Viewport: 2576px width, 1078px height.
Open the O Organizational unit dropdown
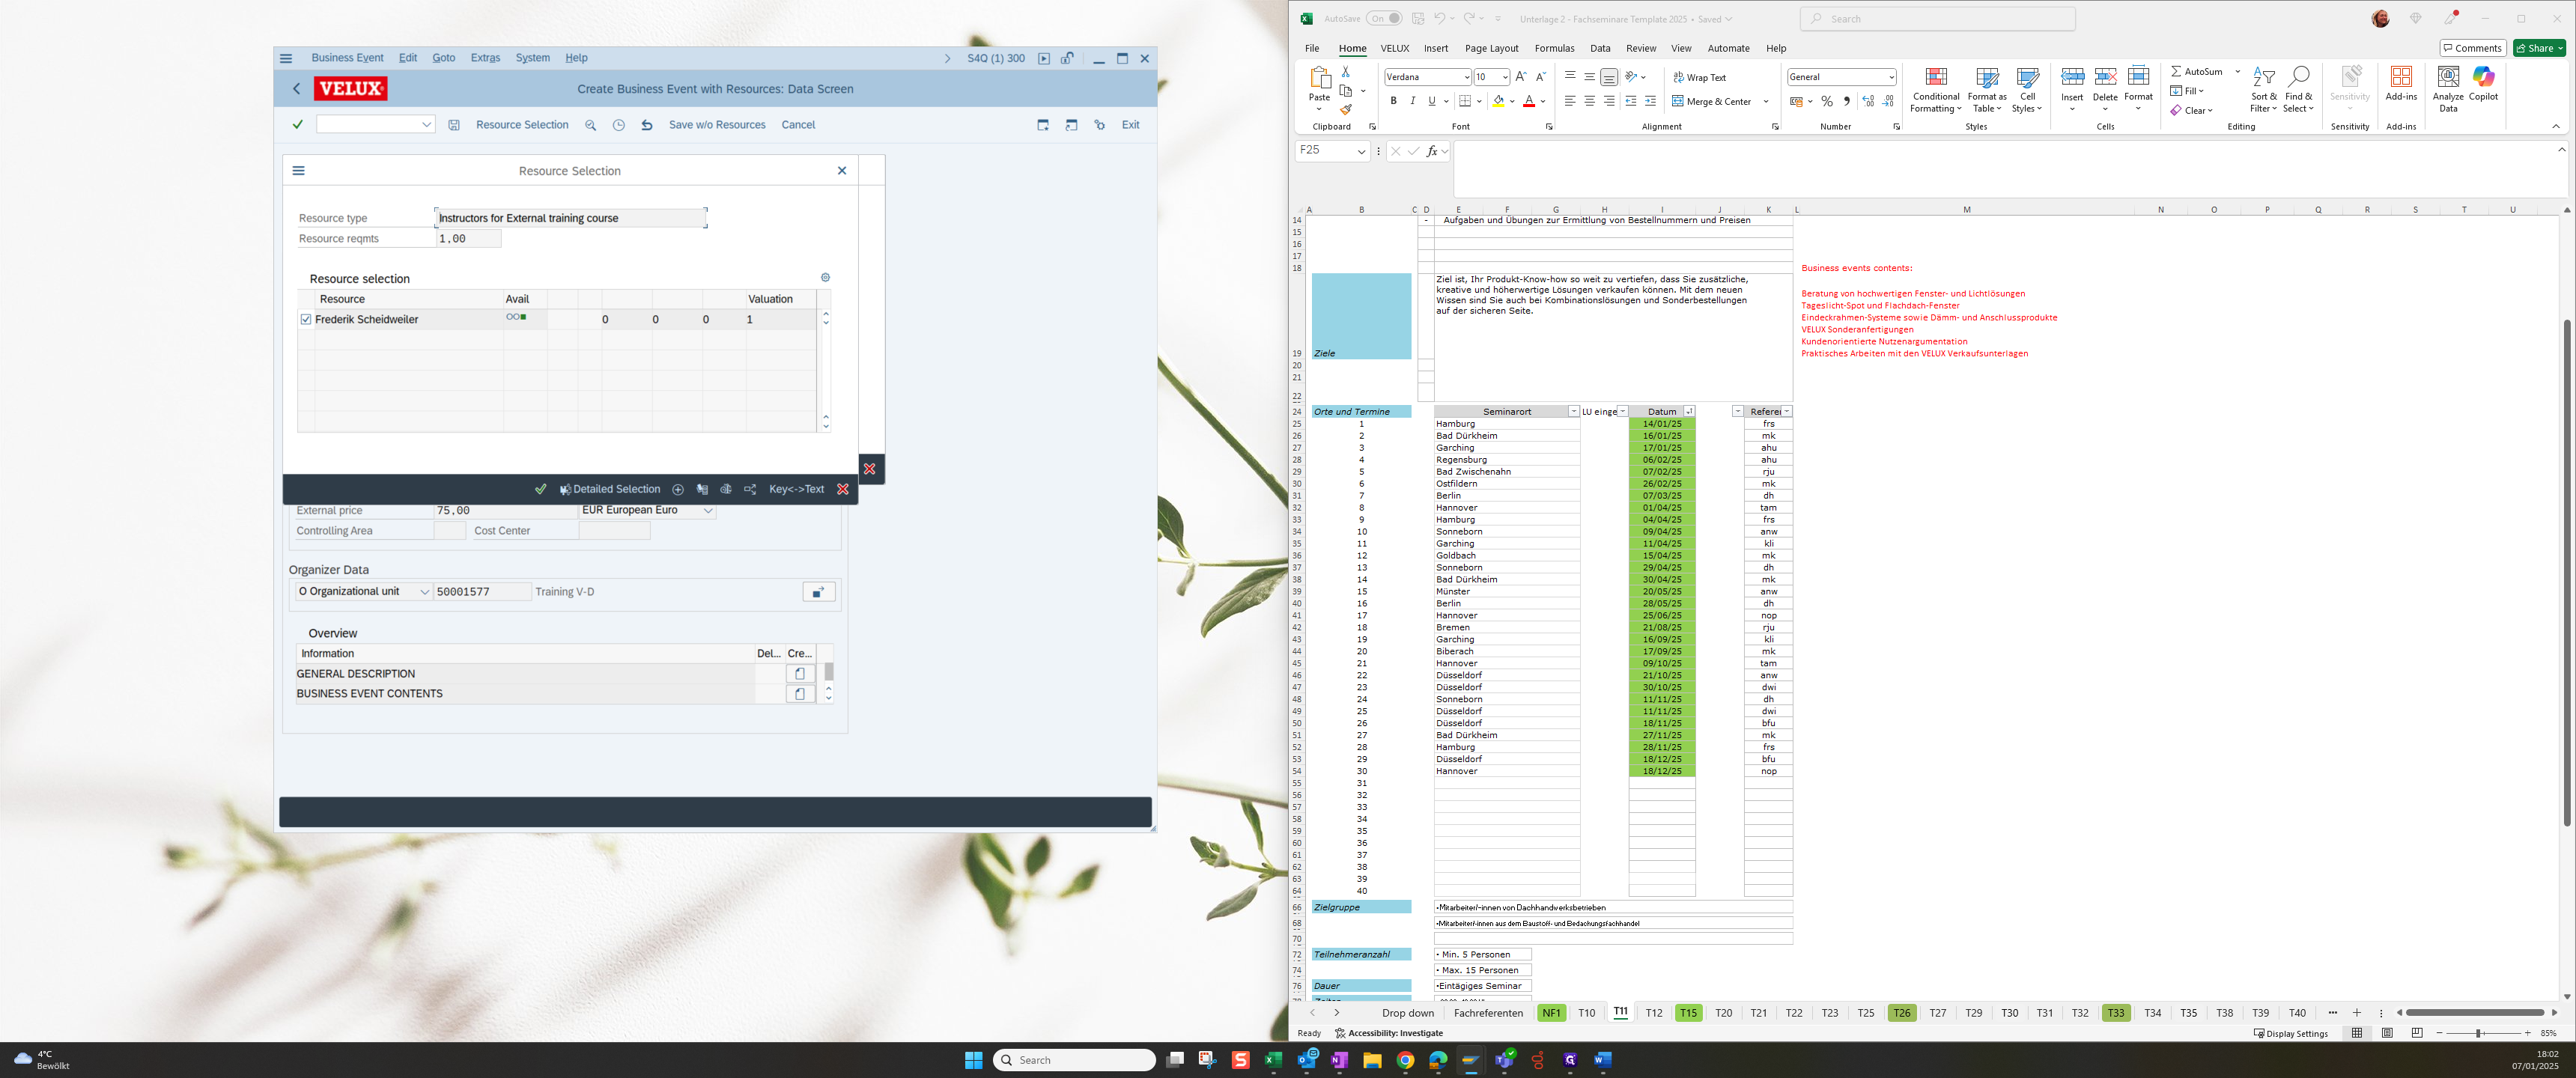[364, 592]
